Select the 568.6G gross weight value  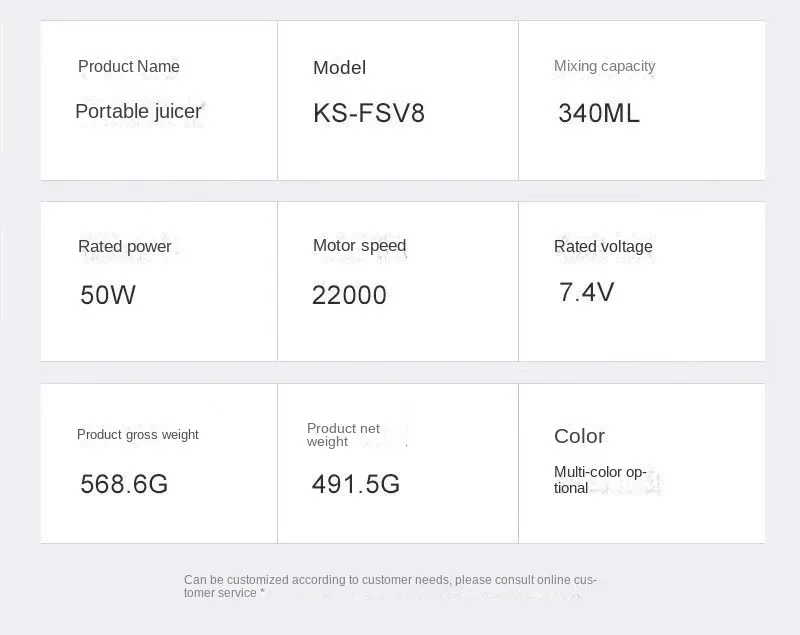[124, 484]
